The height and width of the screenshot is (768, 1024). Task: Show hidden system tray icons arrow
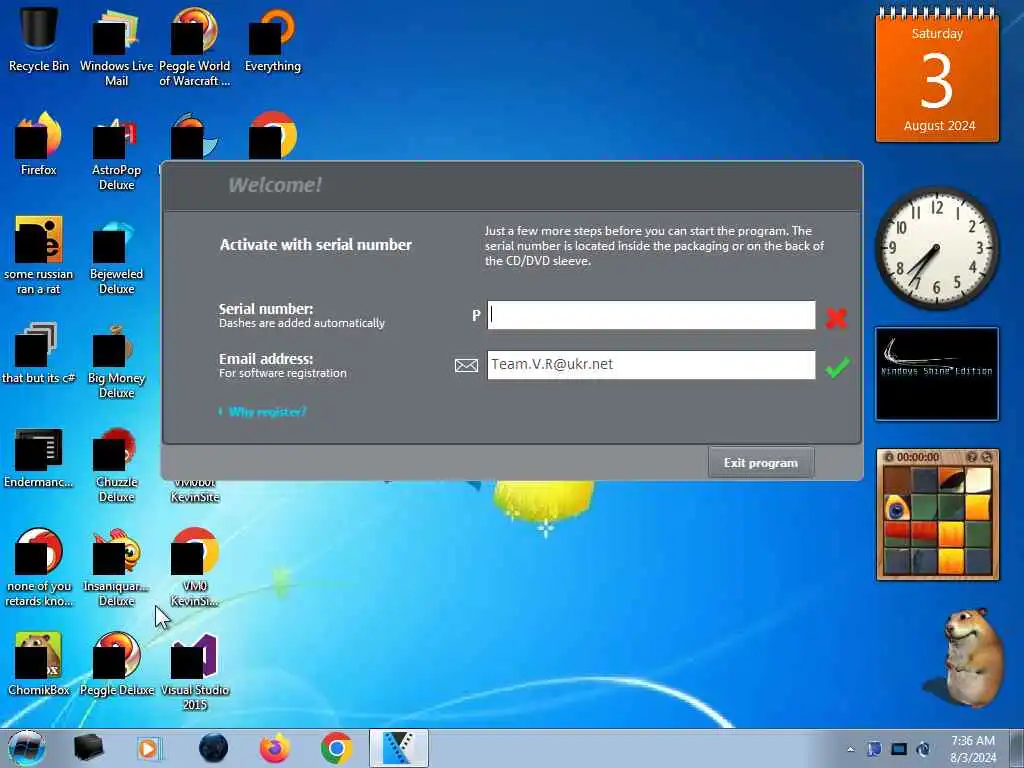[x=850, y=750]
